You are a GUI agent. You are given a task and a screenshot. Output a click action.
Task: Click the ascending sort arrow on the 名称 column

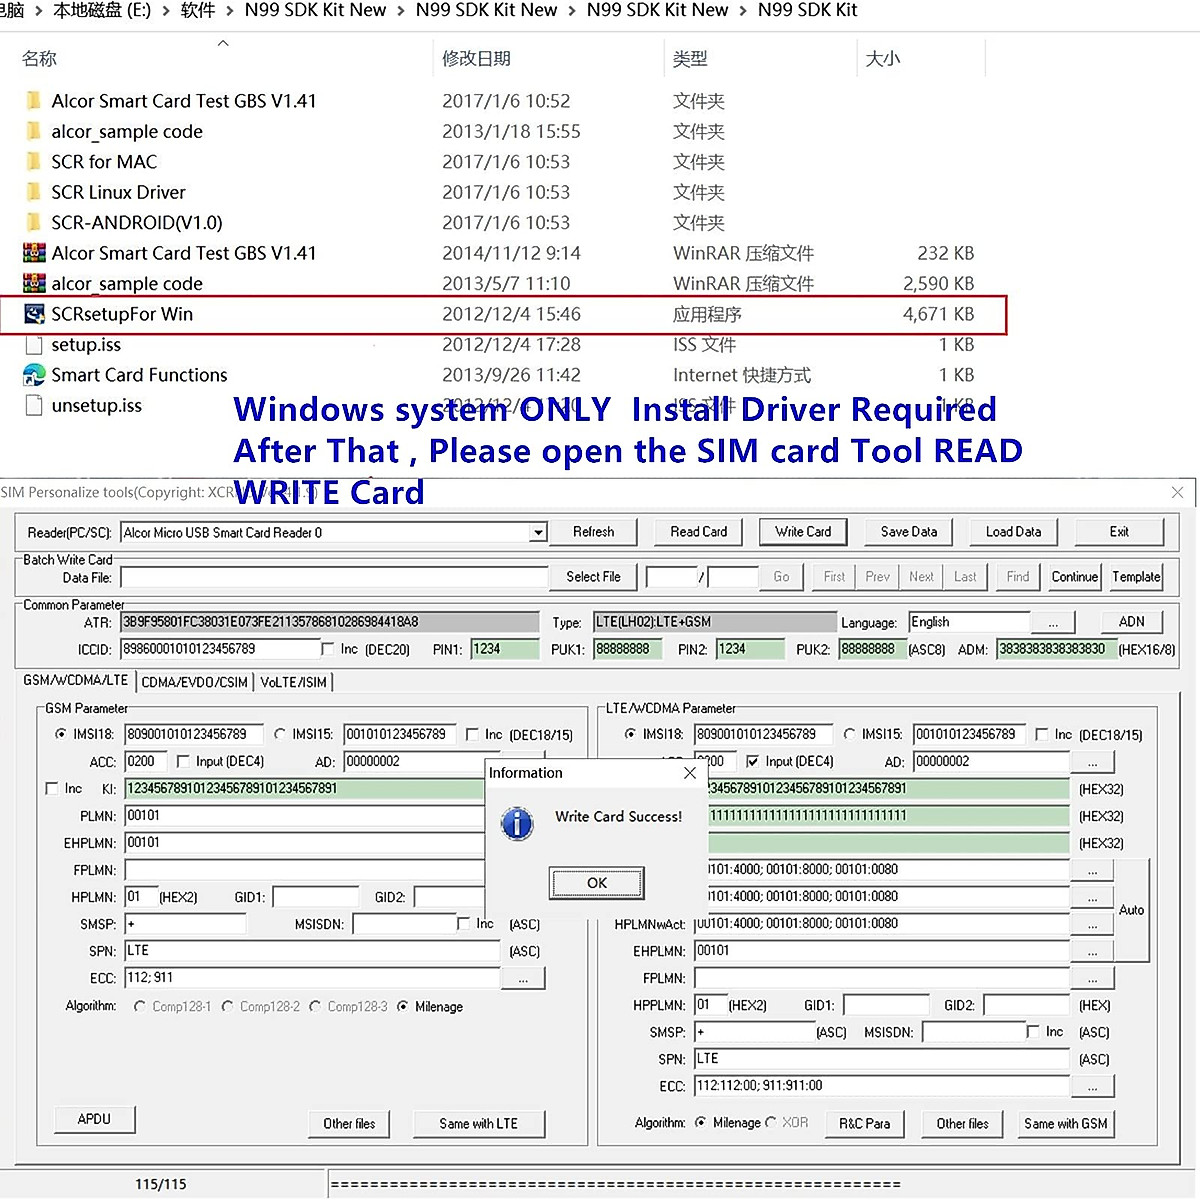(222, 42)
